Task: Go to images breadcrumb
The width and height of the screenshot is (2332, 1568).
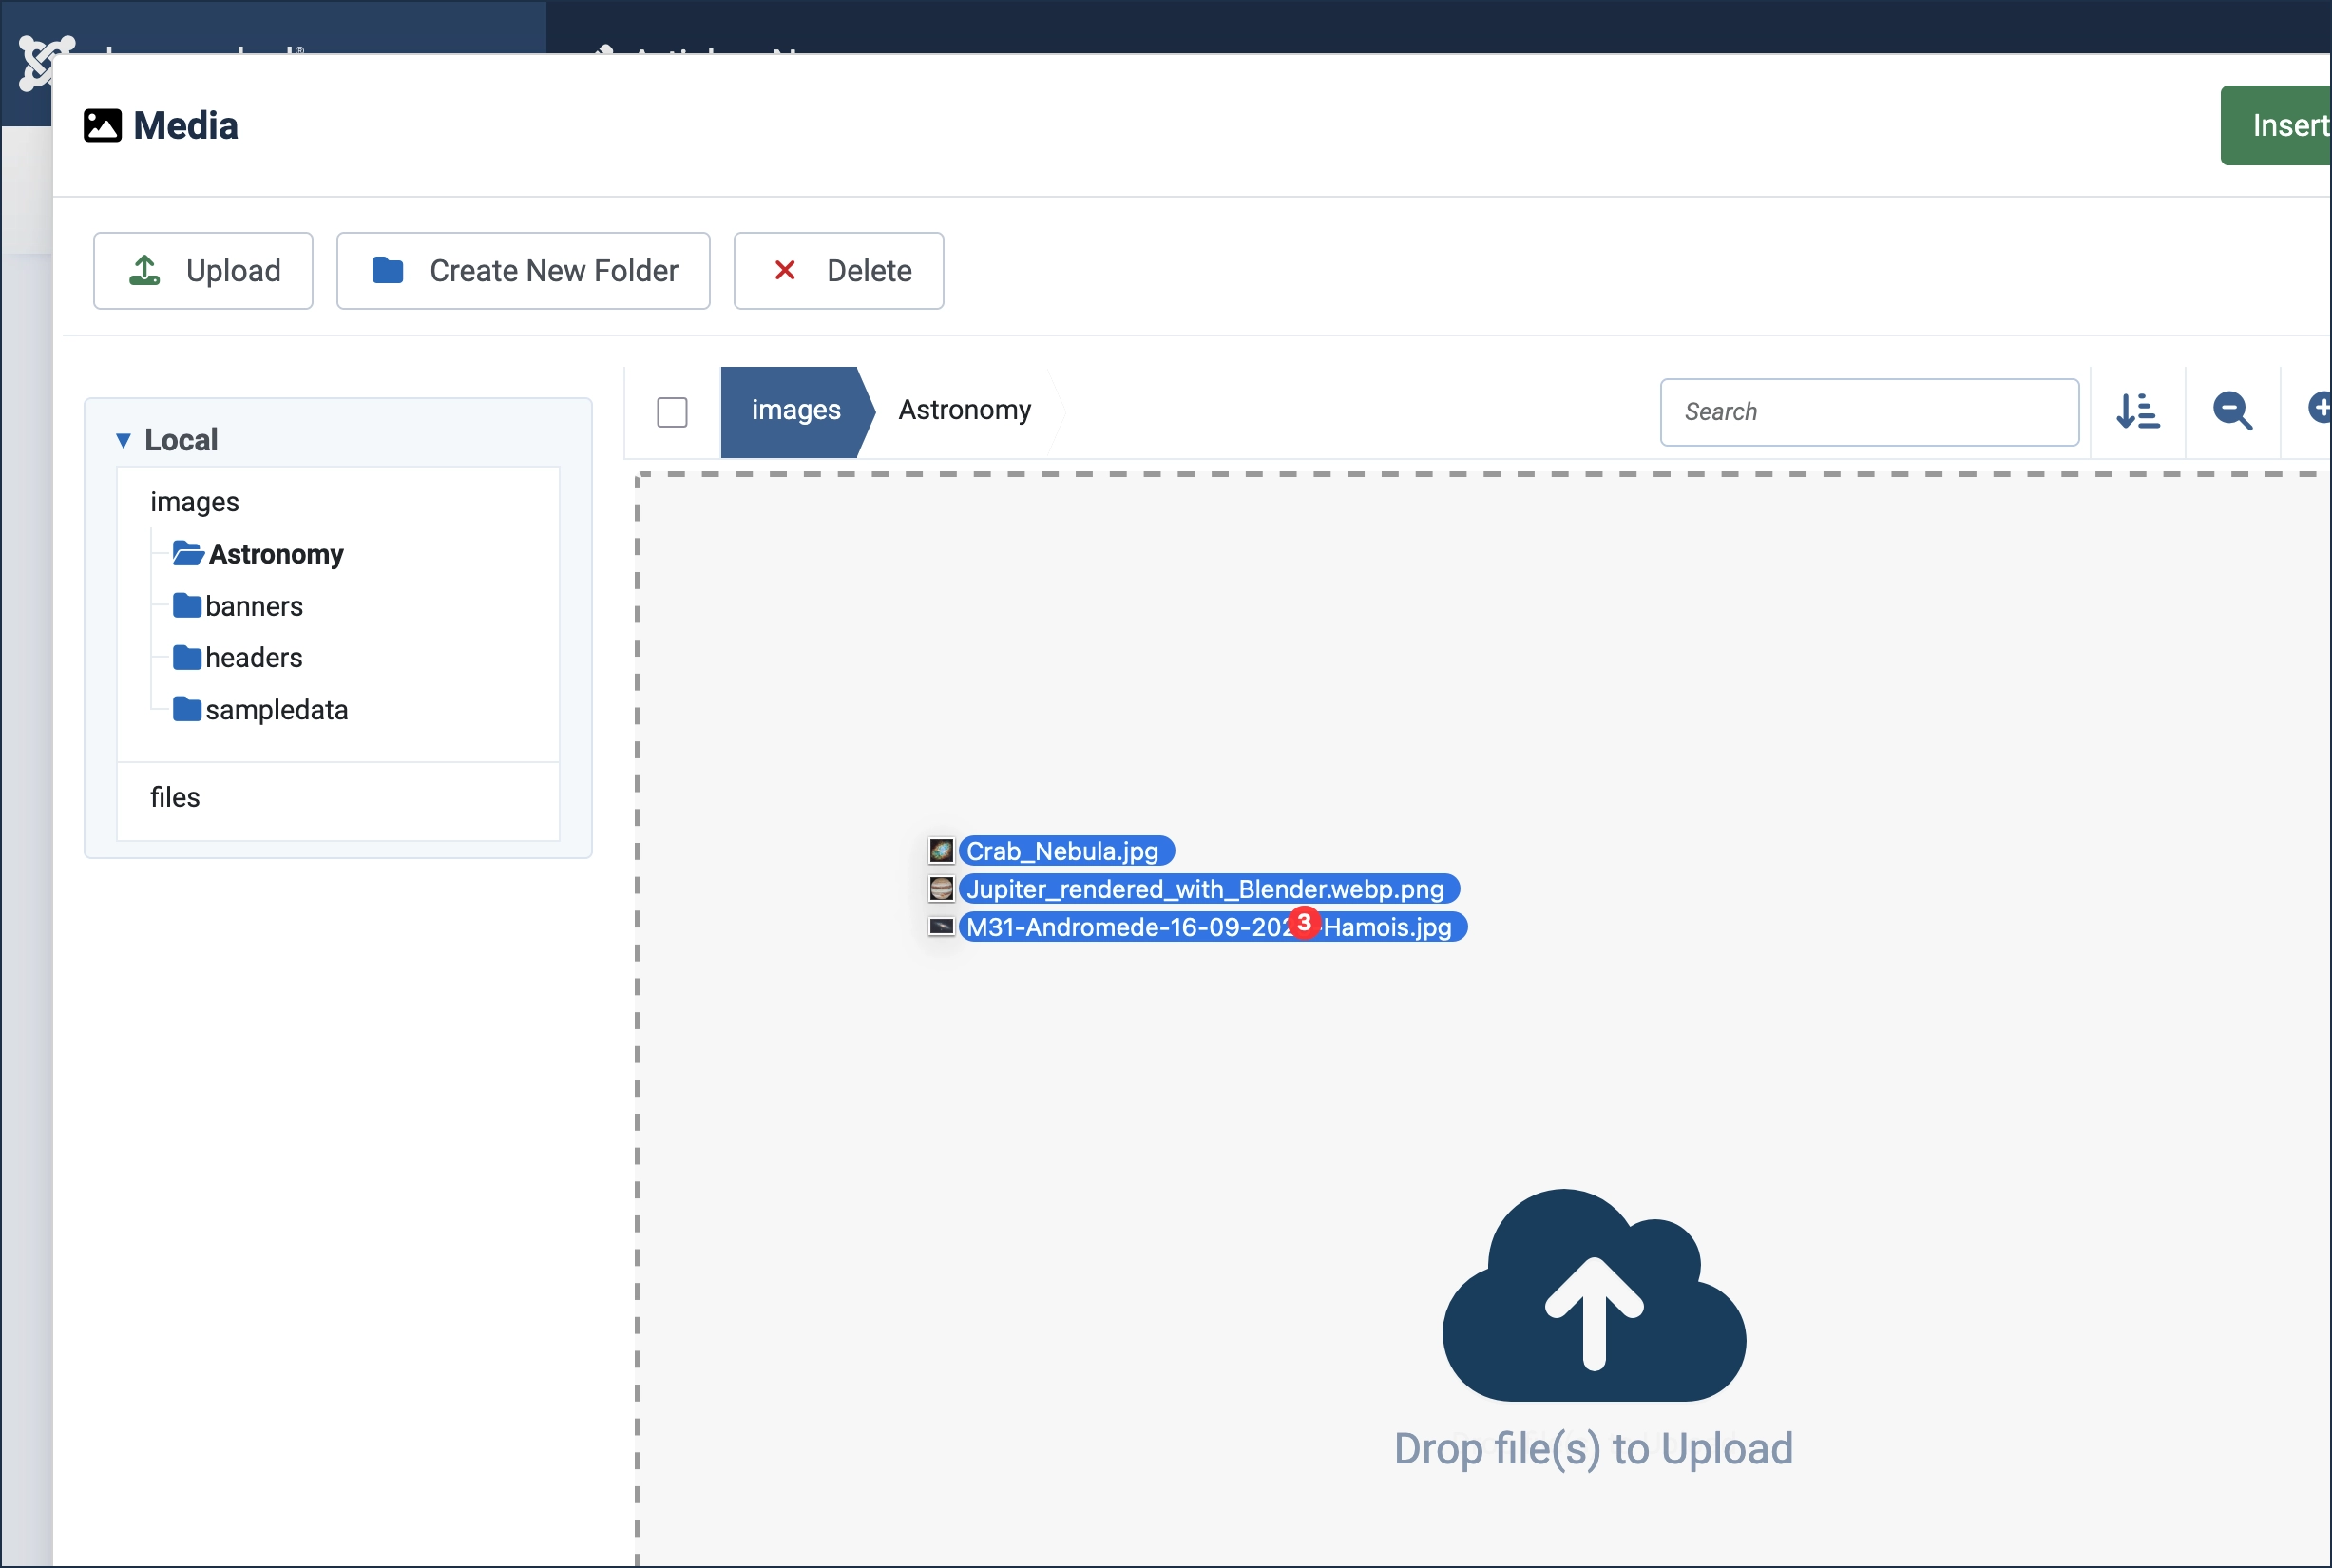Action: [795, 411]
